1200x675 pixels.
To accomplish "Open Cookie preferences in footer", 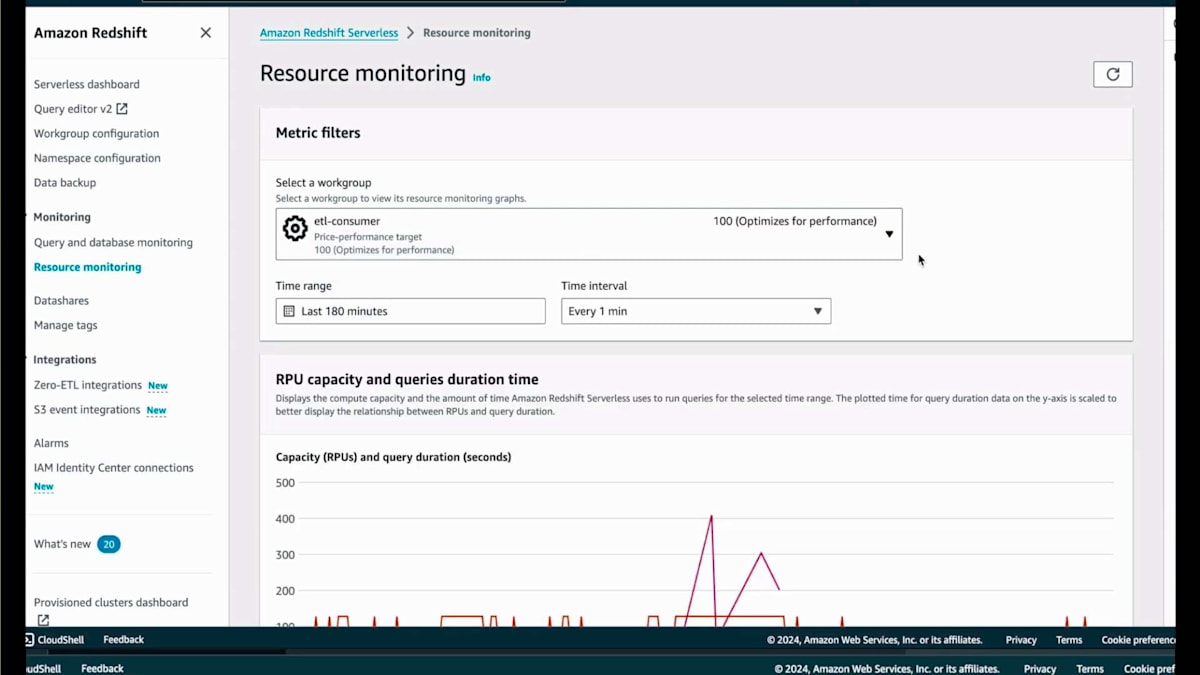I will 1138,640.
